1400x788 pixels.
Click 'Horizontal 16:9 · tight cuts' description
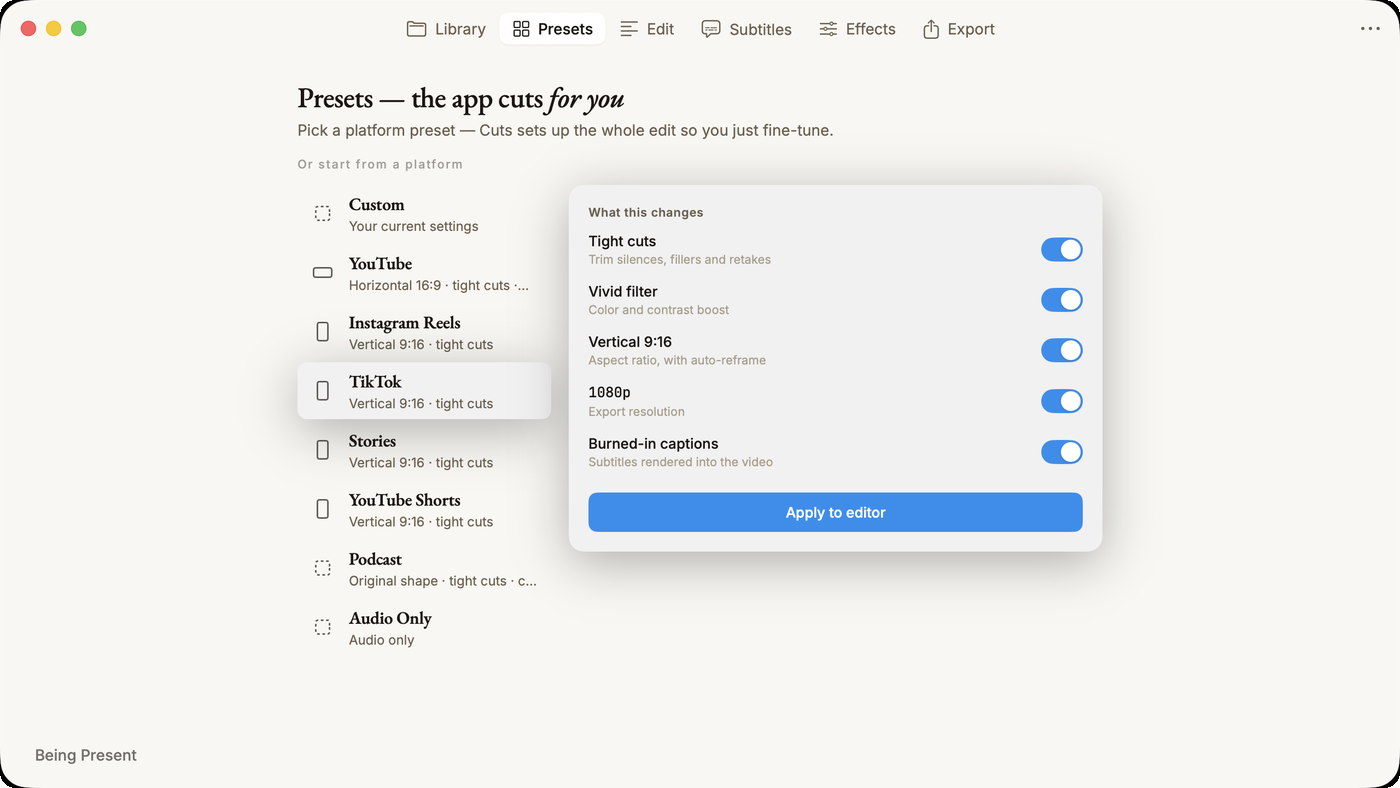(439, 285)
